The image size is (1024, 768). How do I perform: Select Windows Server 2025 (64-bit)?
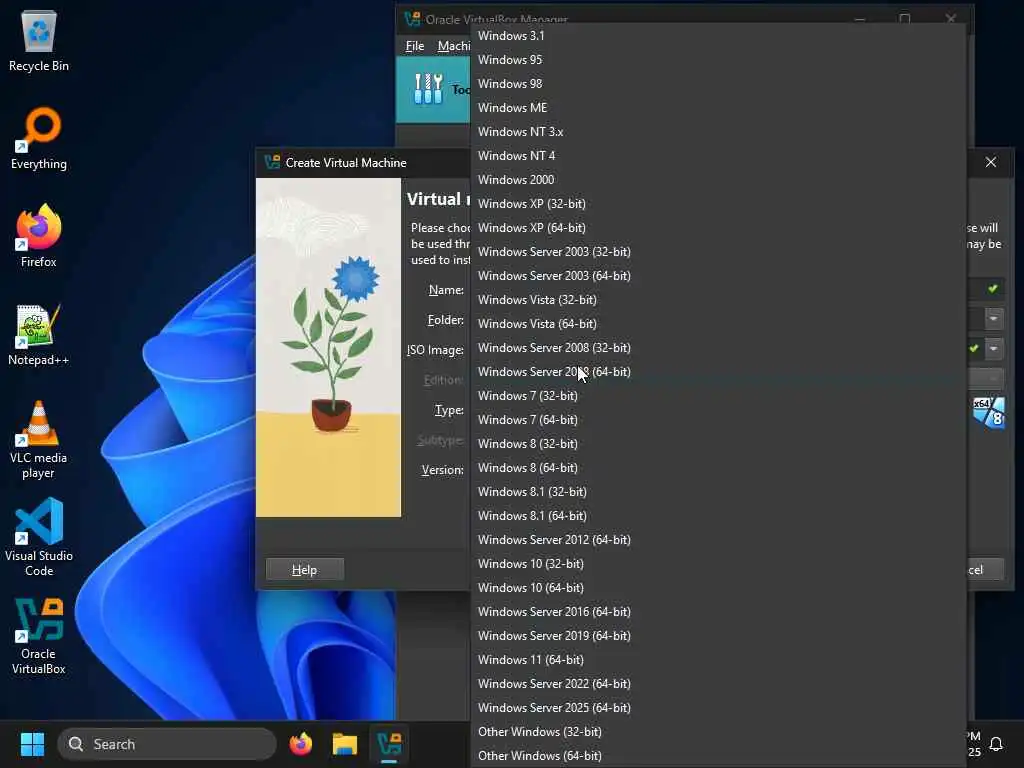coord(718,708)
